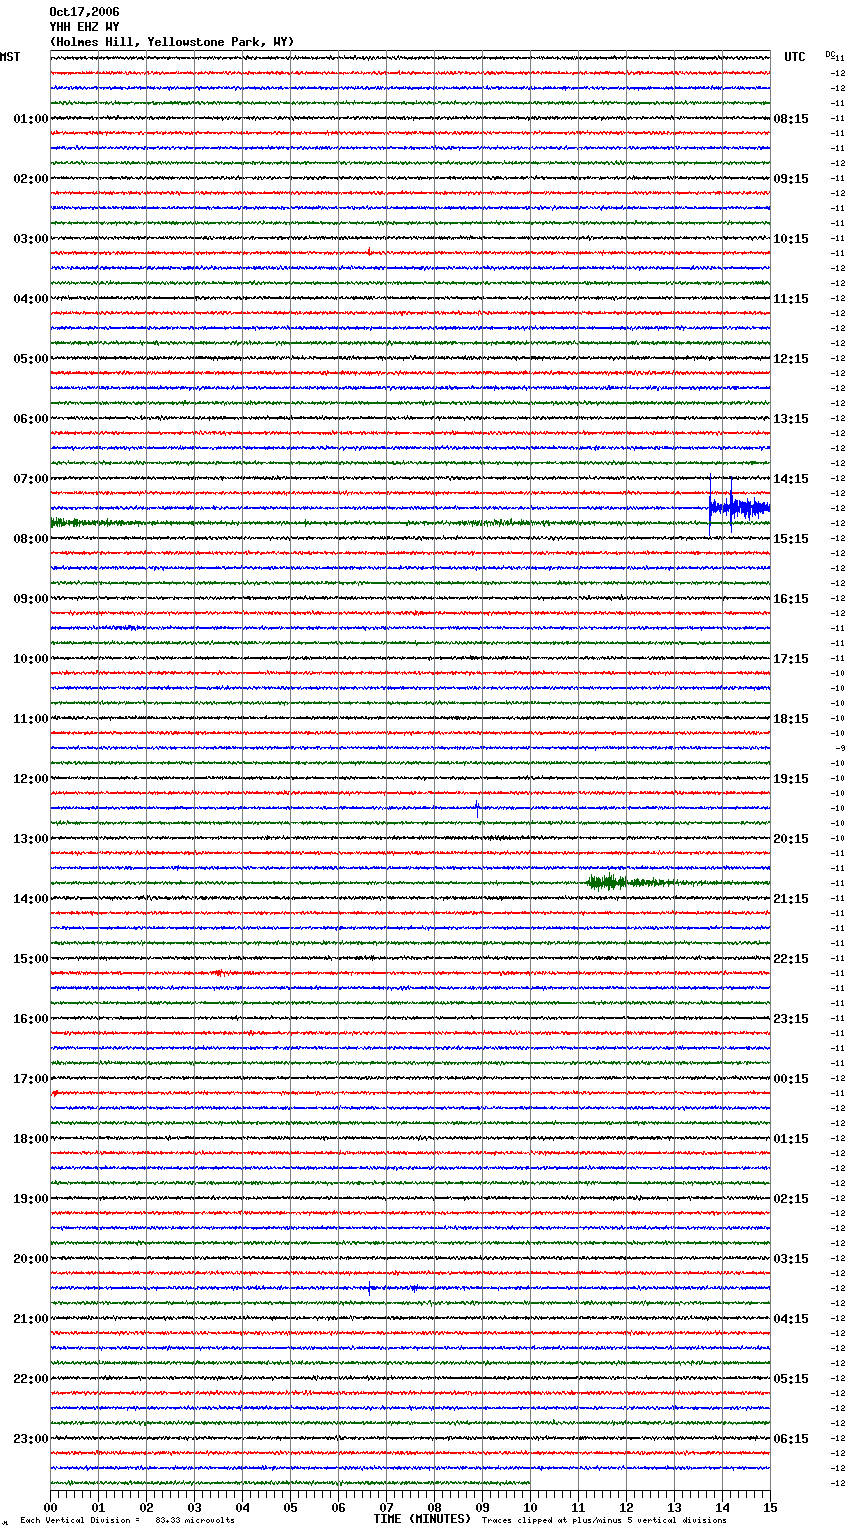Screen dimensions: 850x1534
Task: Click the Each Vertical Division 83.33 microvolts note
Action: pyautogui.click(x=127, y=1521)
